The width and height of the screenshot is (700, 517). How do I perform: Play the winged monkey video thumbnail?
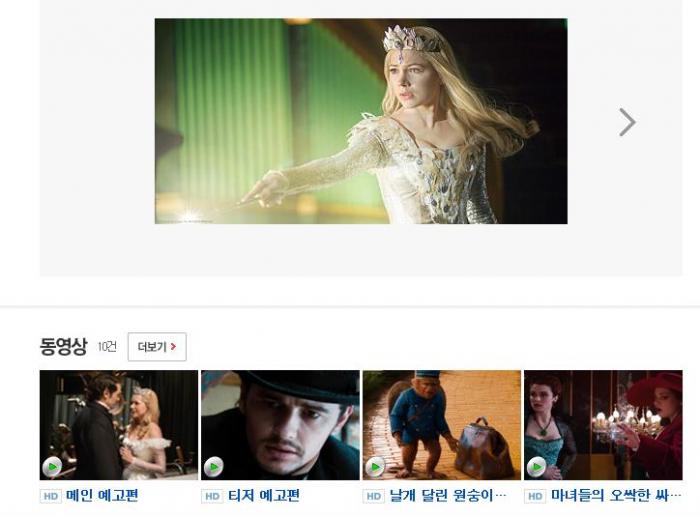442,425
